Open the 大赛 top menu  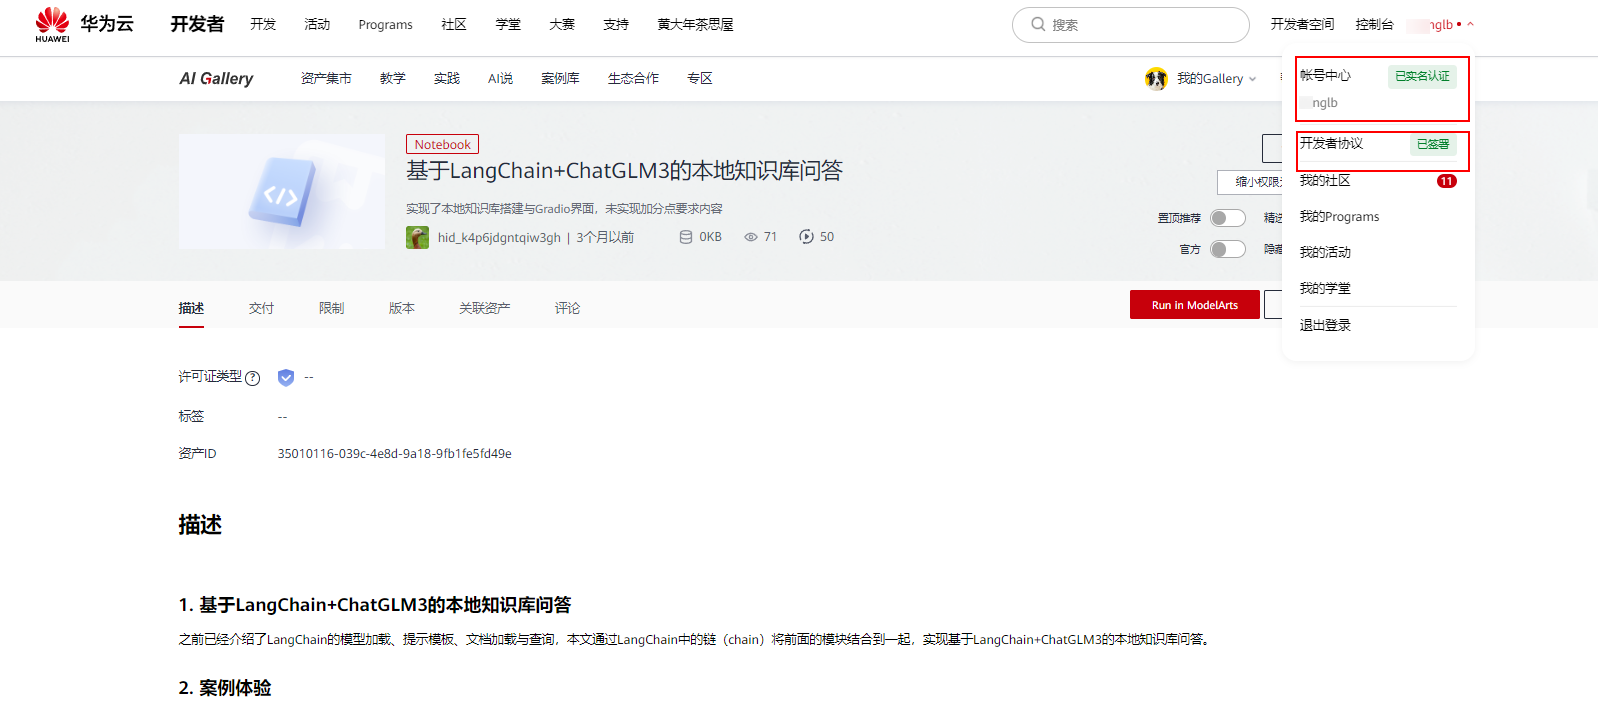(562, 24)
